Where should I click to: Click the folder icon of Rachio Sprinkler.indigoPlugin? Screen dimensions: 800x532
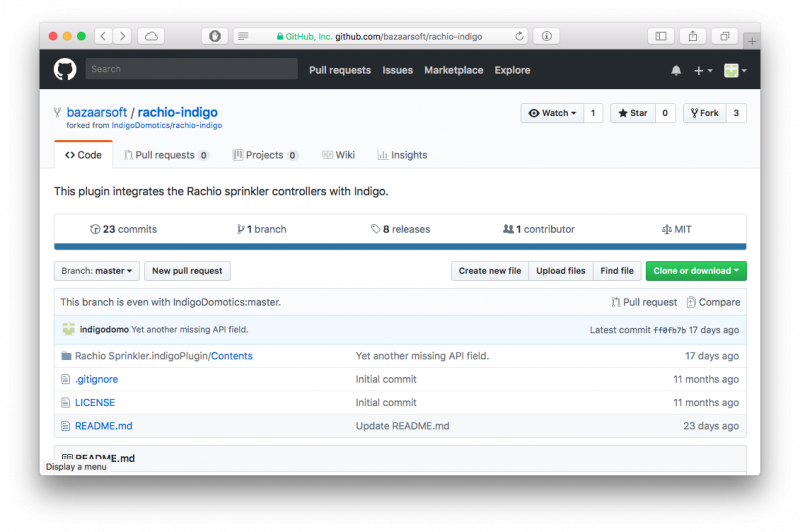click(66, 356)
